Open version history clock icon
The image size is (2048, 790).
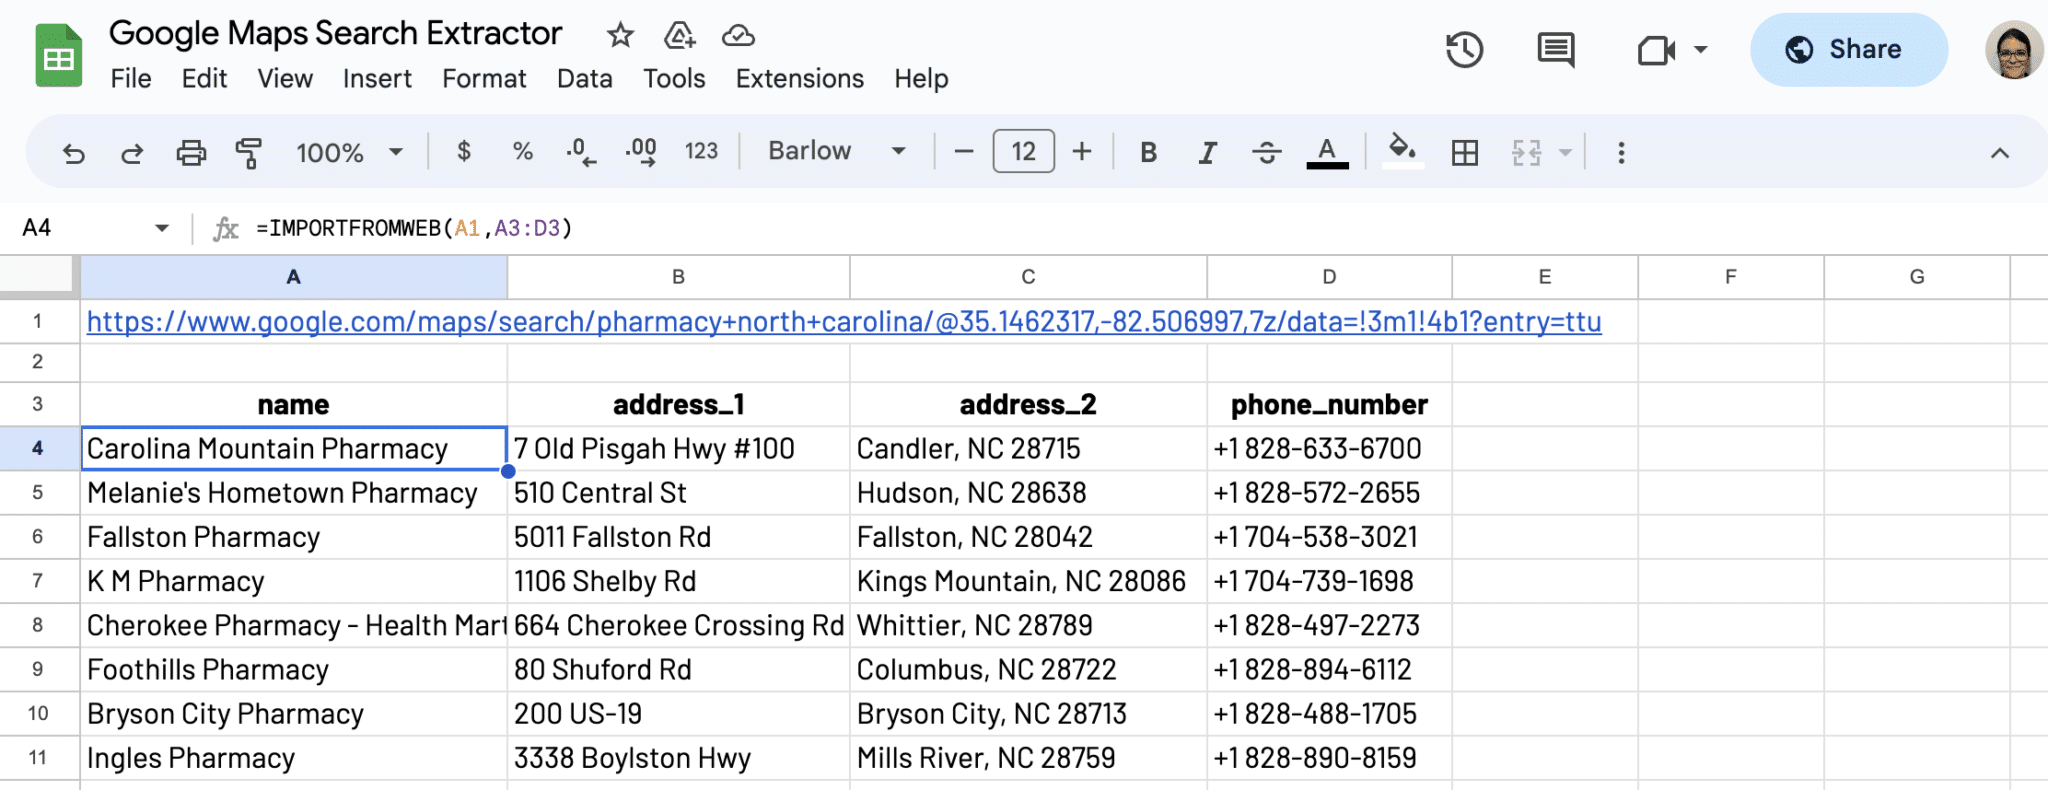pyautogui.click(x=1464, y=50)
